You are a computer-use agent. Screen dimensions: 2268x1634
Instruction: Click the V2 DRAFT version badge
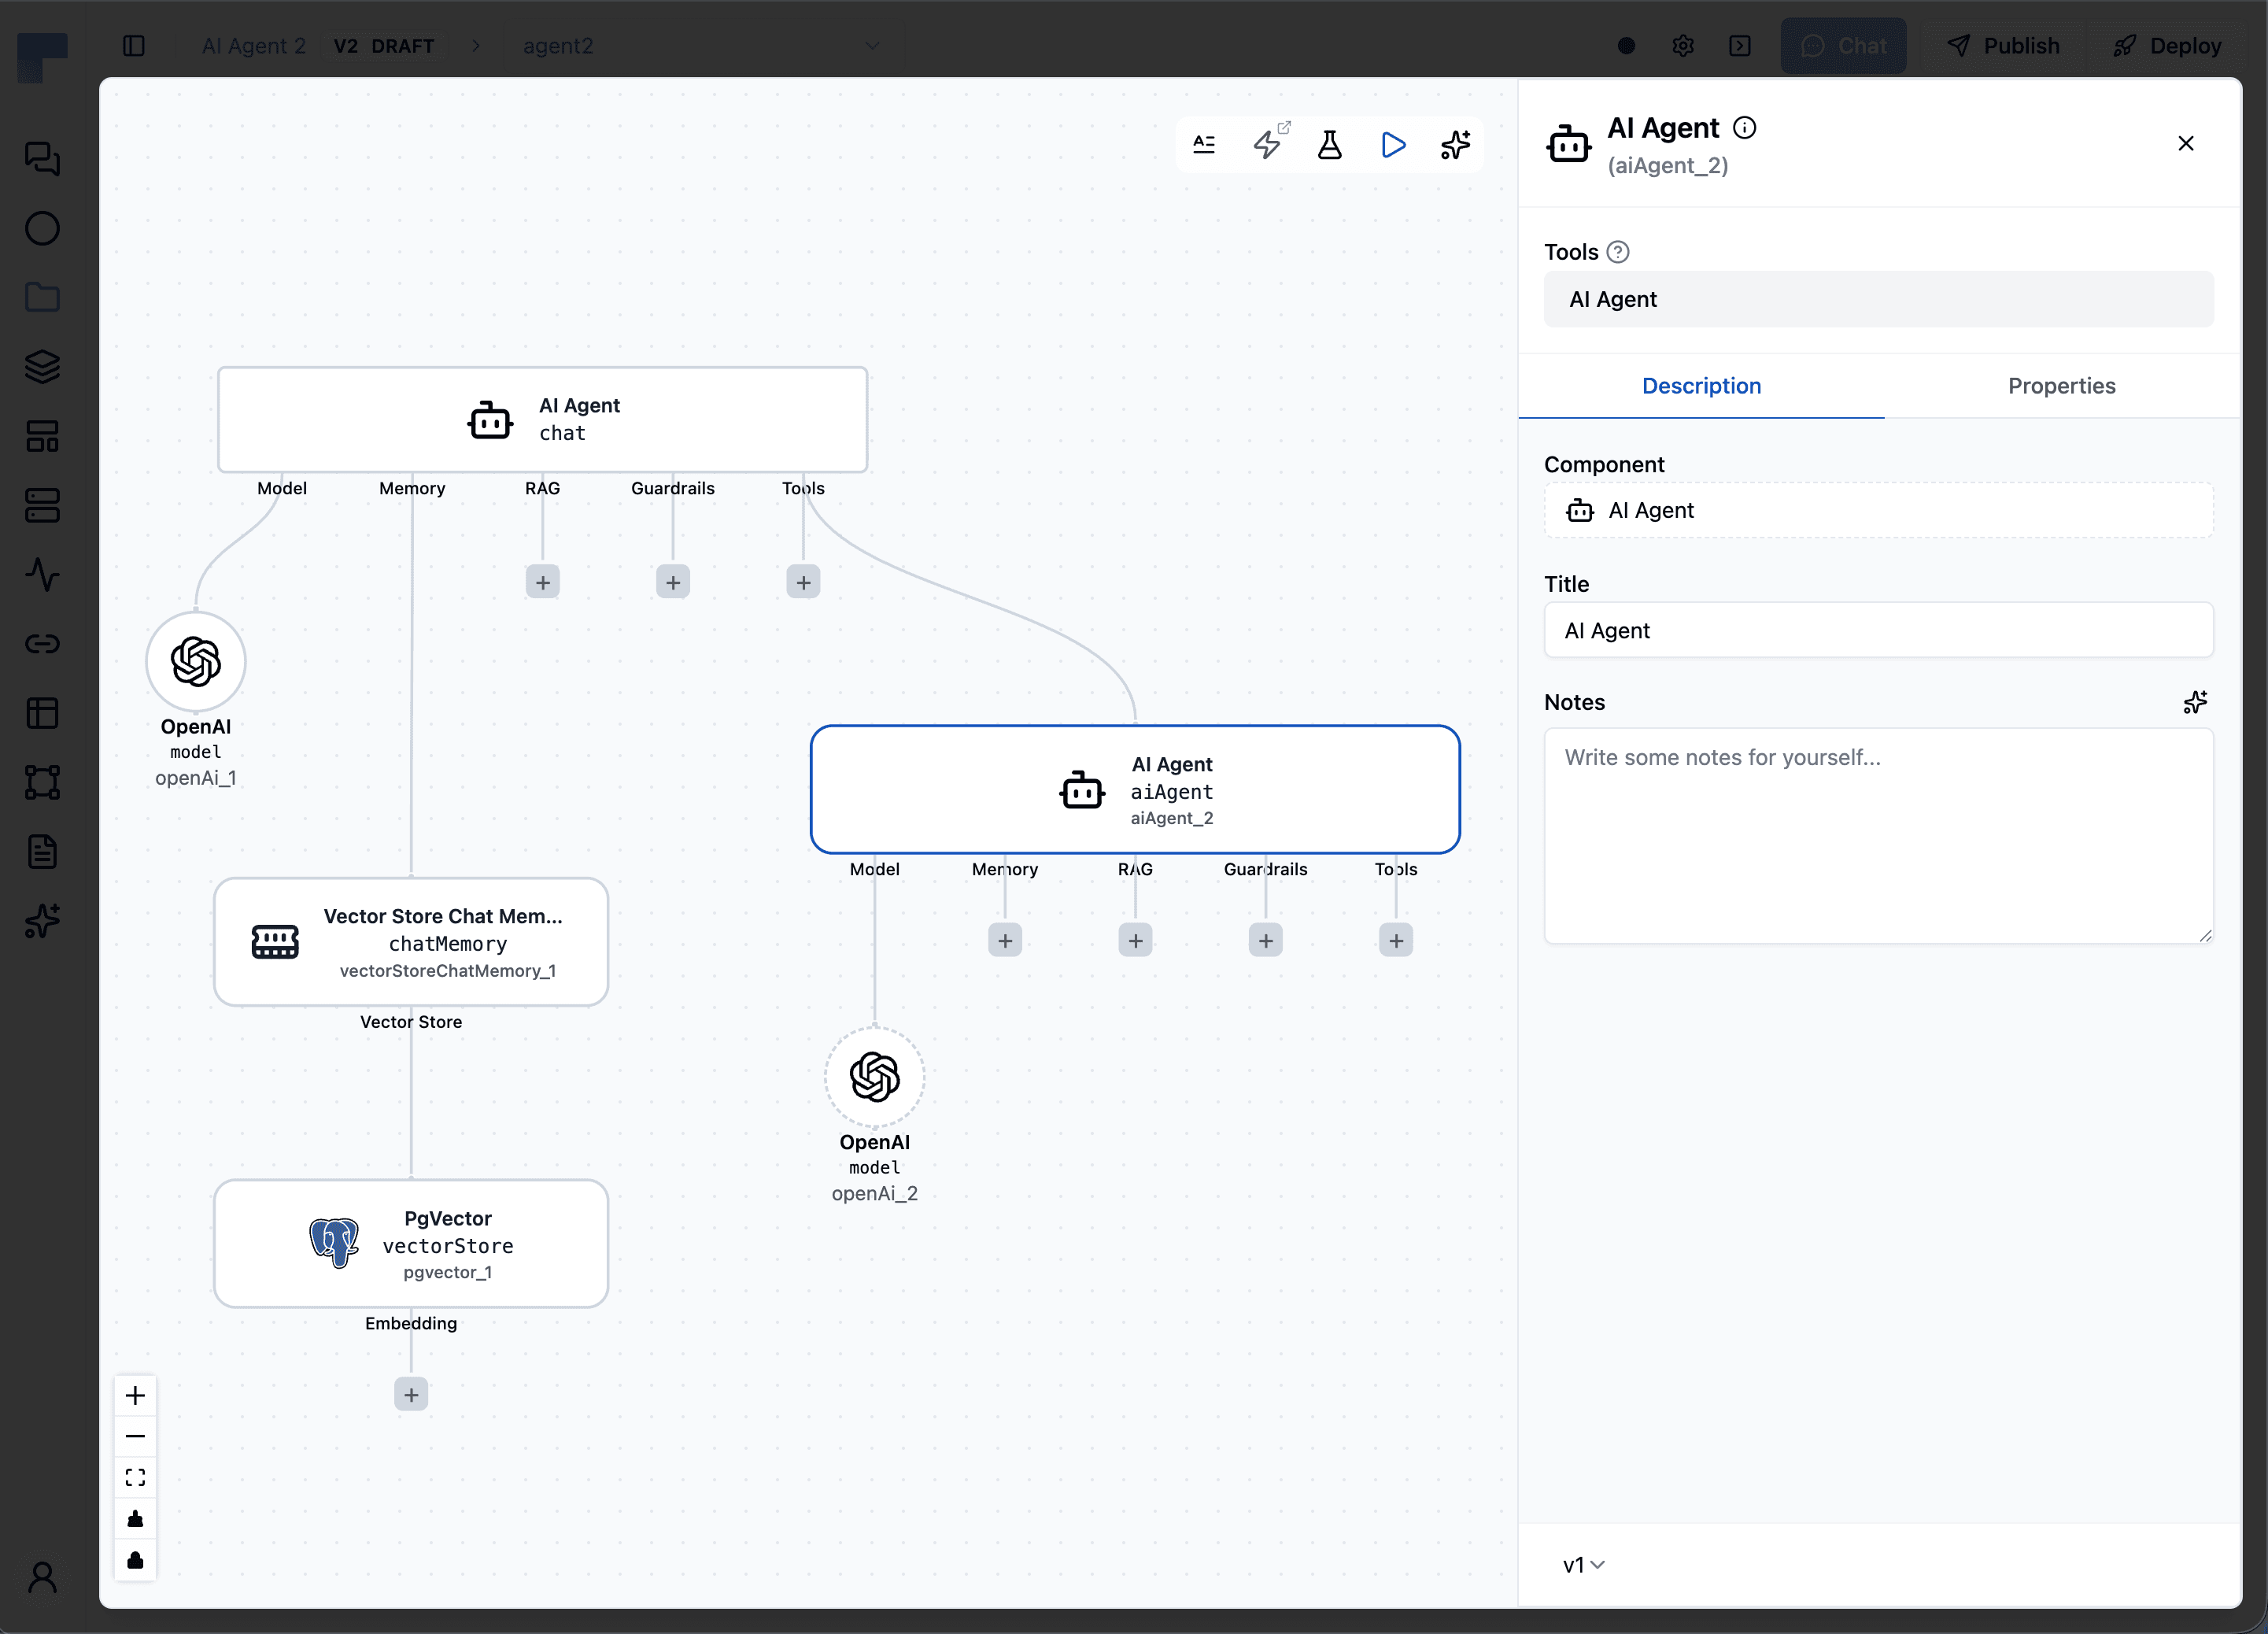384,46
